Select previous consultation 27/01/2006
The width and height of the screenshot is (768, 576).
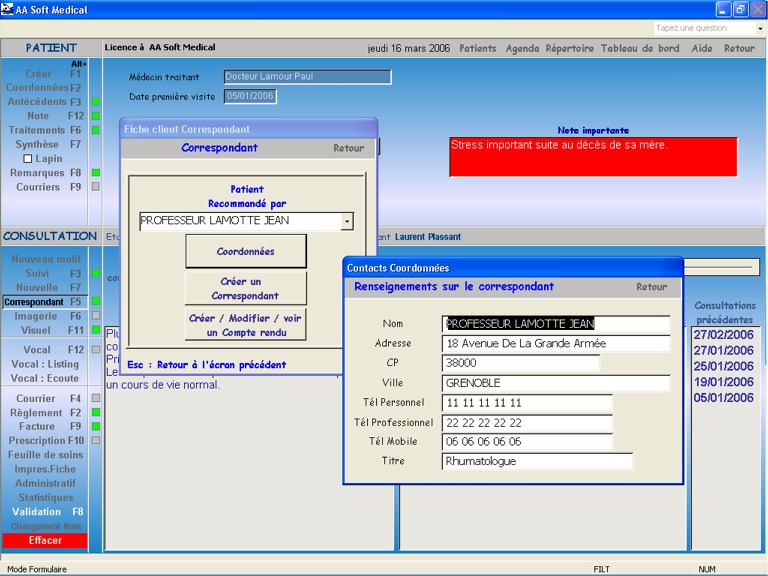[x=723, y=350]
